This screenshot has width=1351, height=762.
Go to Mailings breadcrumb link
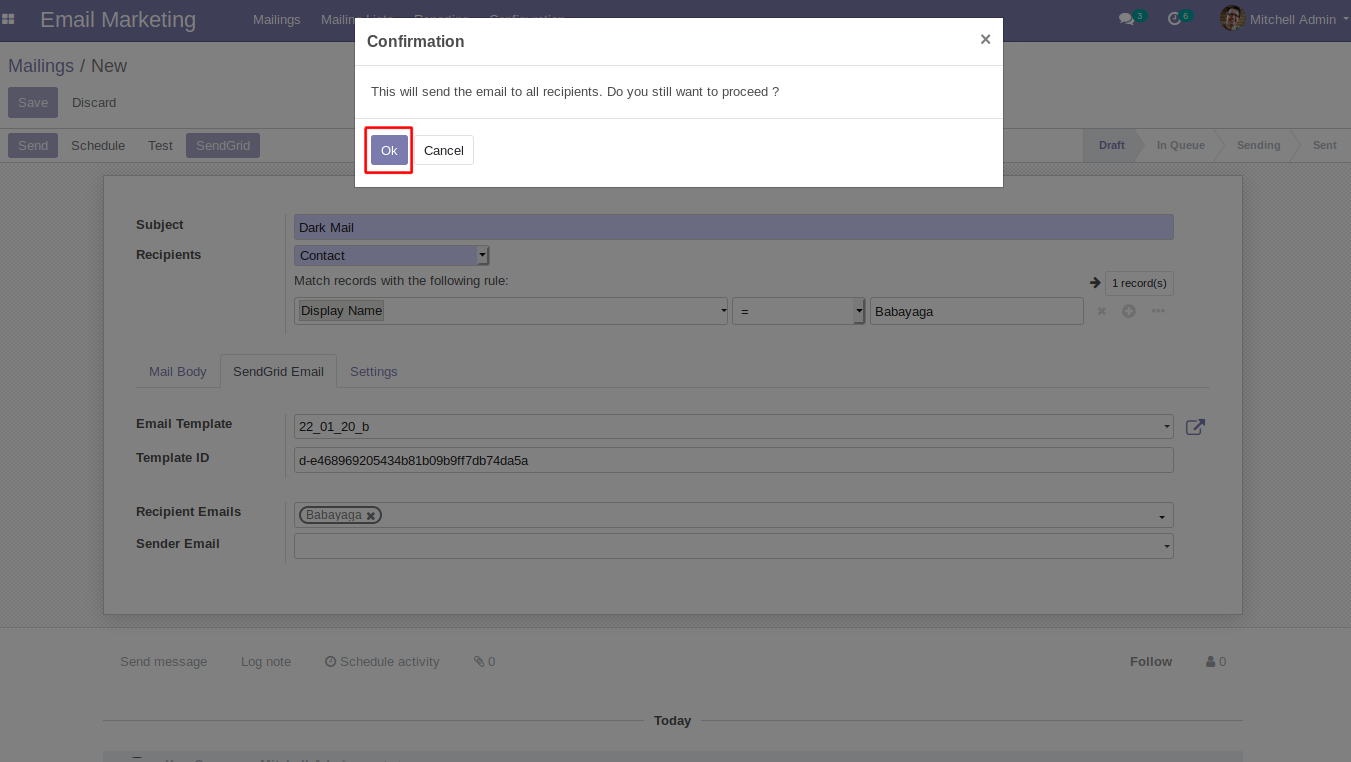pos(41,66)
